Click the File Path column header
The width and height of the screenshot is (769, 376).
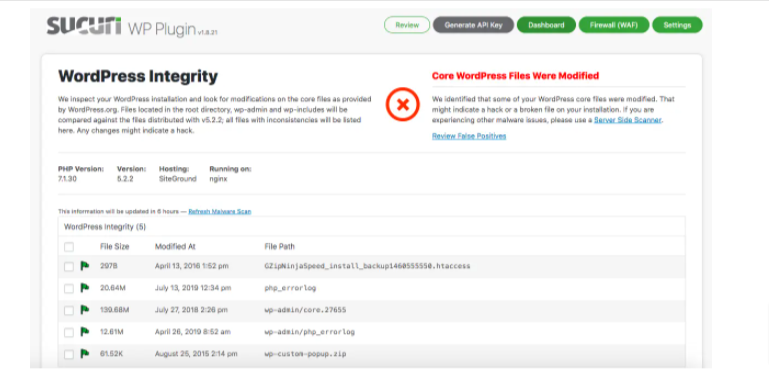coord(280,247)
